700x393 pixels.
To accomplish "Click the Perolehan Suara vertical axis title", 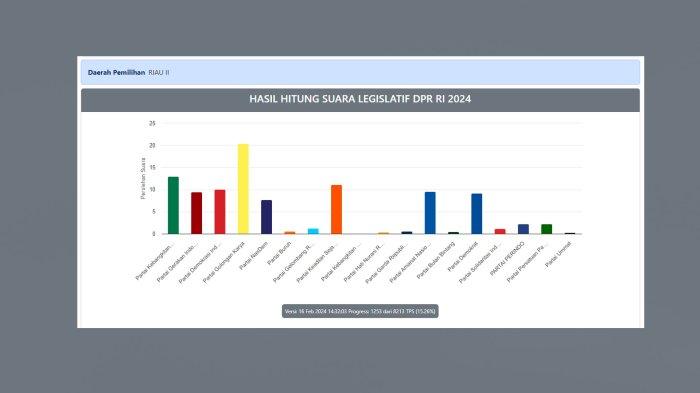I will pos(143,178).
